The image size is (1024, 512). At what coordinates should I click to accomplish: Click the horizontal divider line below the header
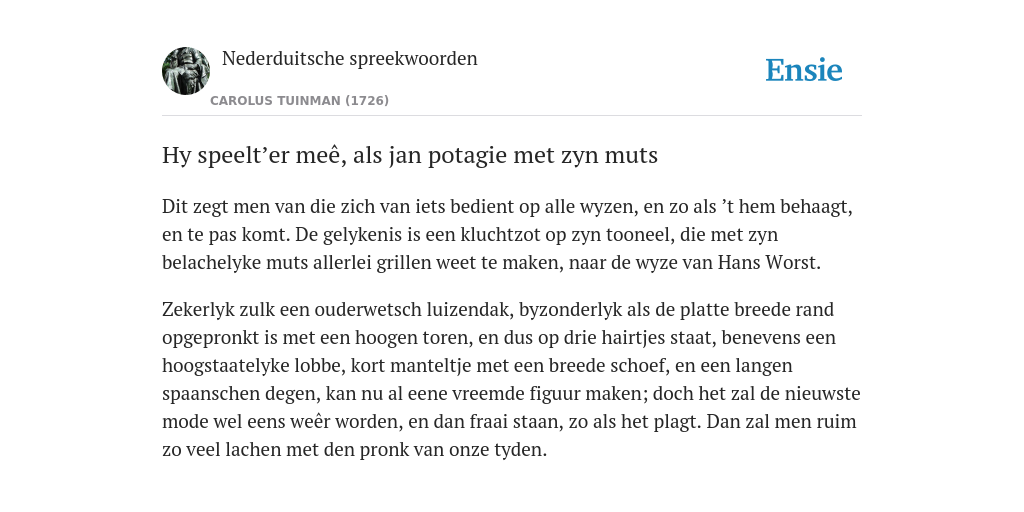click(512, 116)
